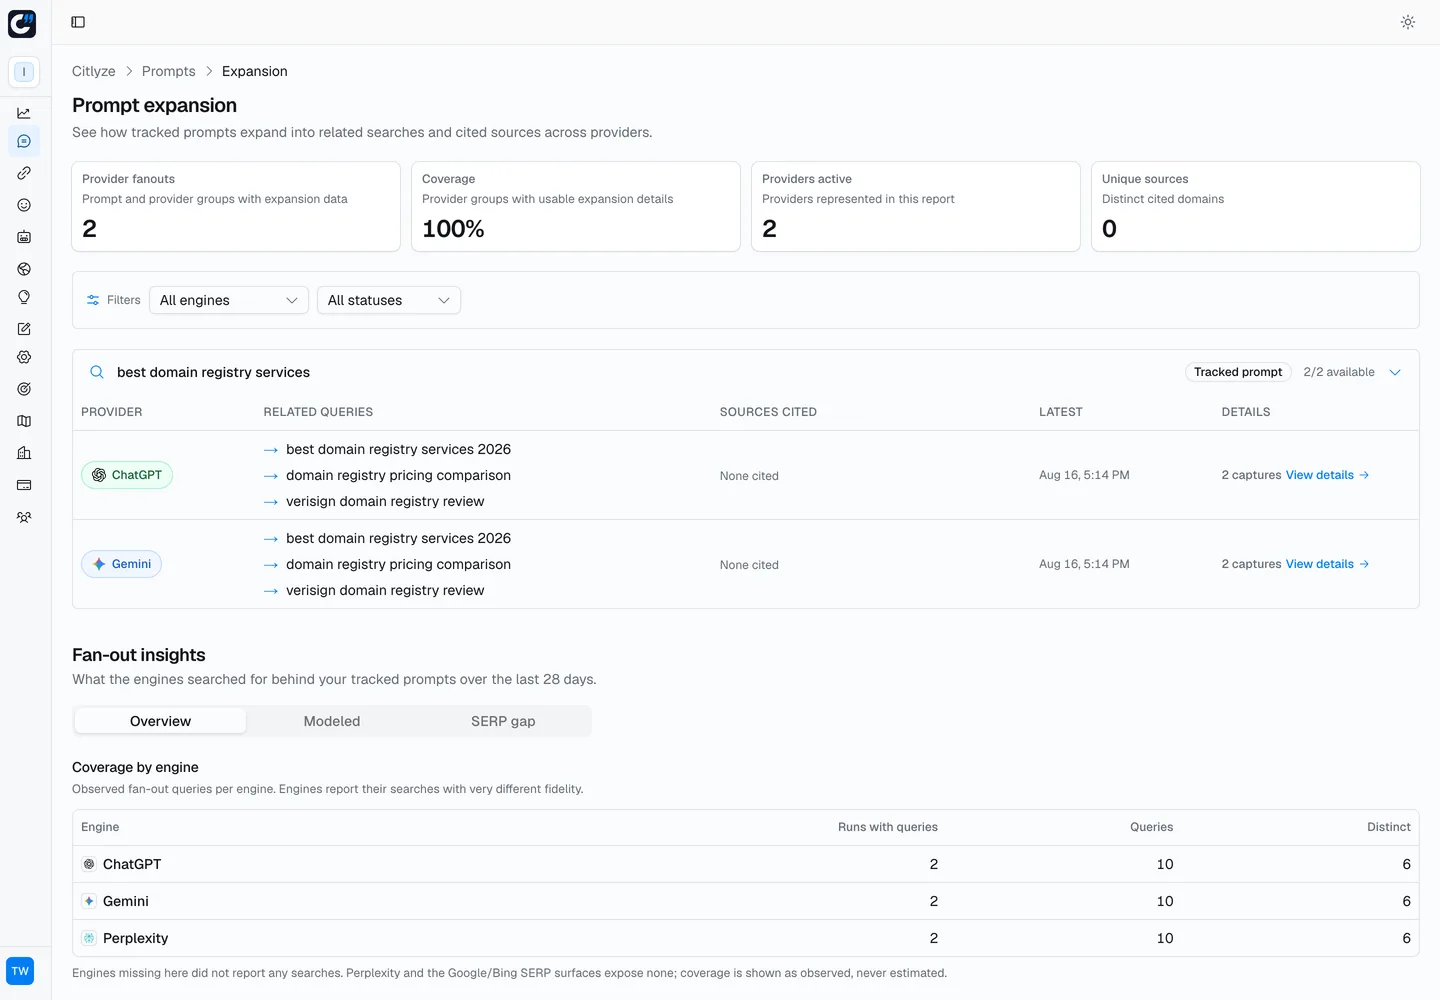This screenshot has width=1440, height=1000.
Task: Click the Coverage 100% card
Action: coord(576,207)
